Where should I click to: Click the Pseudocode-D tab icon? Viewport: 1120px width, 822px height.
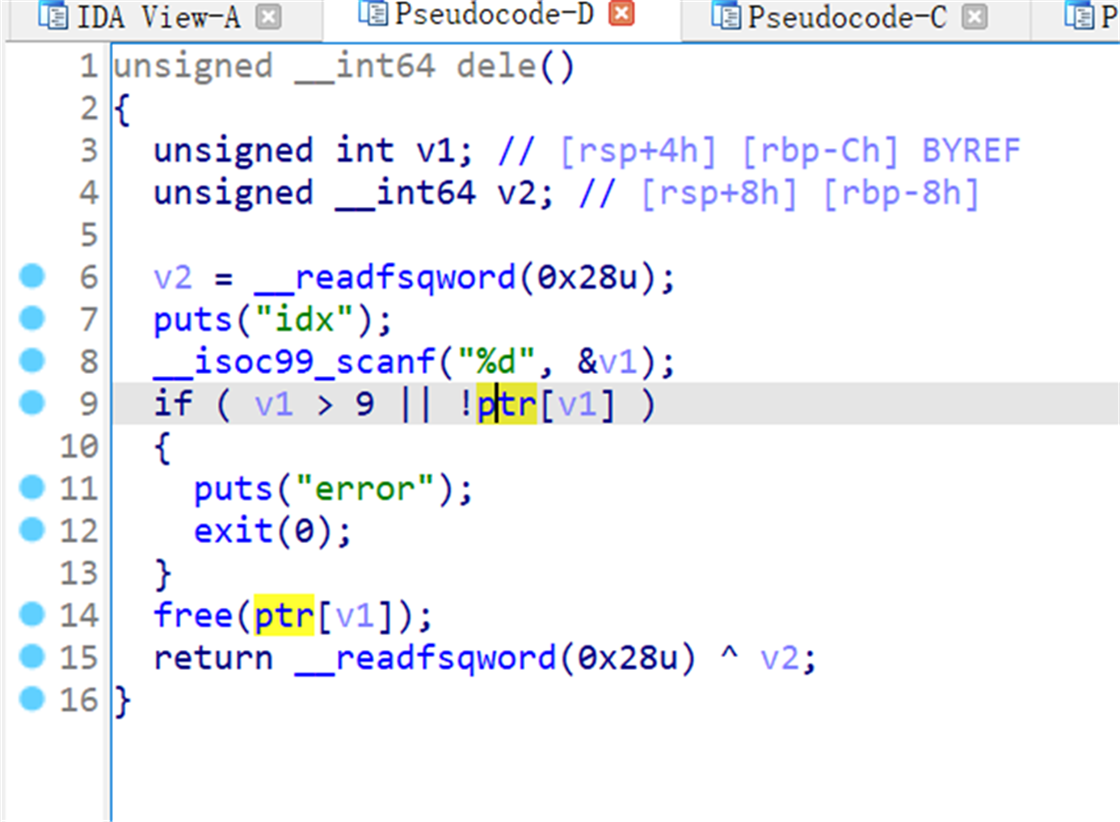coord(373,14)
